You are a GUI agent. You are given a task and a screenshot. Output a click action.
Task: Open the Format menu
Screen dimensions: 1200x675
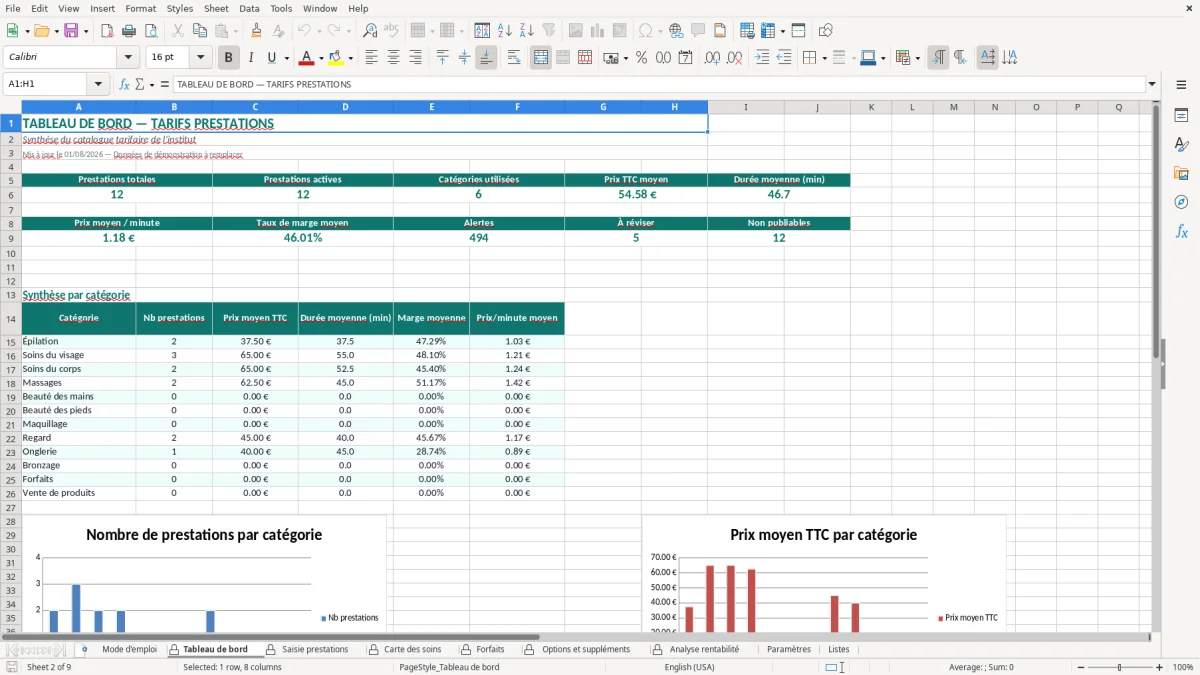pos(140,8)
